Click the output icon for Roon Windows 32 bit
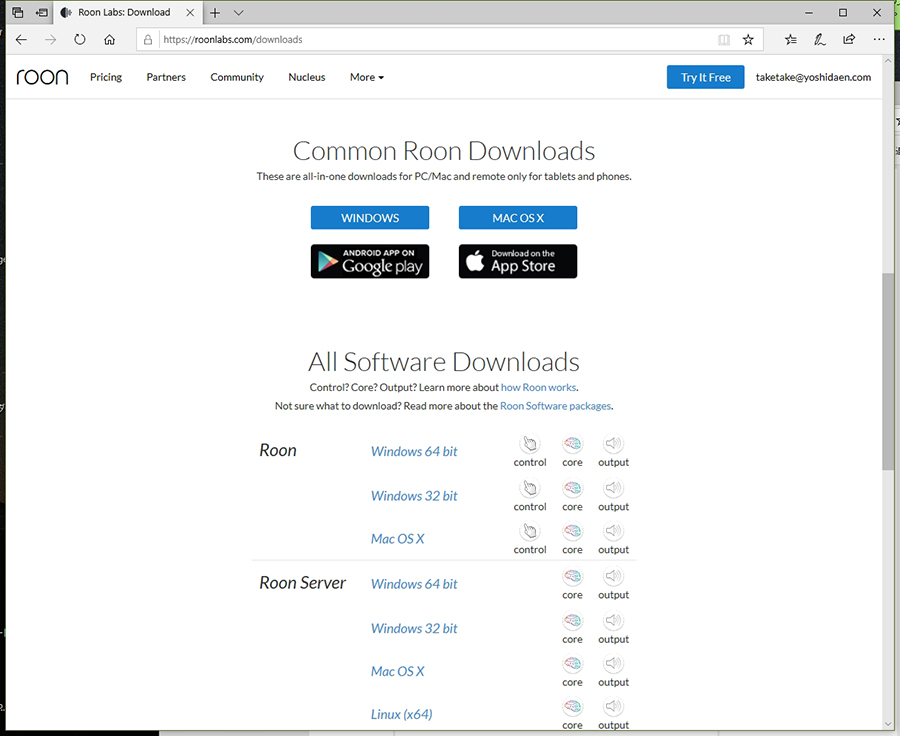900x736 pixels. point(613,489)
